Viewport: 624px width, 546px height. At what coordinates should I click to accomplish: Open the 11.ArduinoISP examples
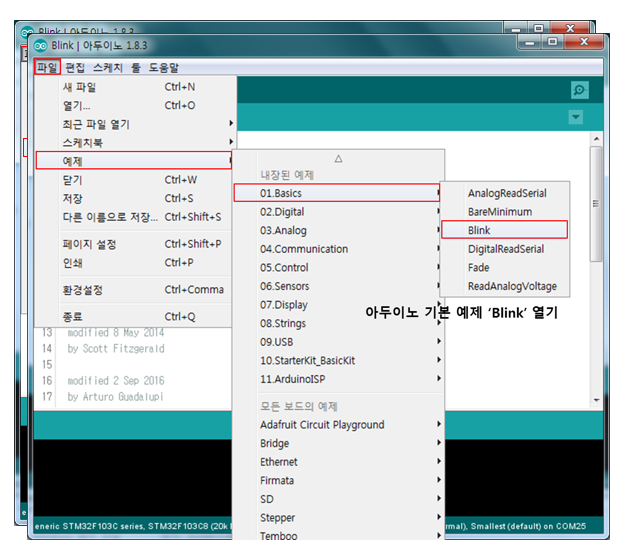[338, 379]
